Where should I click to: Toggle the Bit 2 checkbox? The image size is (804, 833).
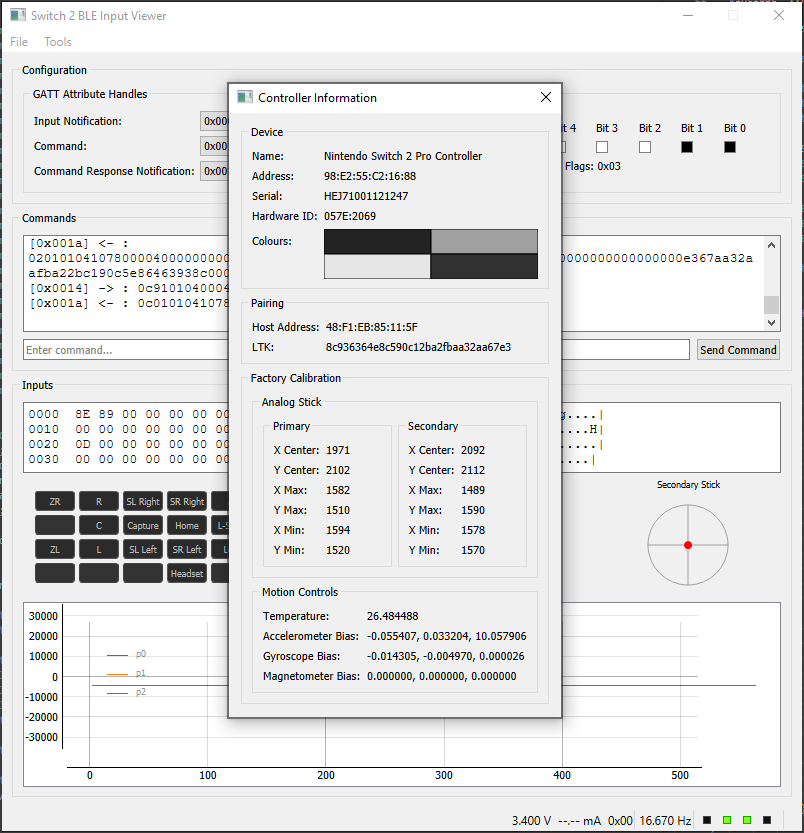pyautogui.click(x=645, y=147)
